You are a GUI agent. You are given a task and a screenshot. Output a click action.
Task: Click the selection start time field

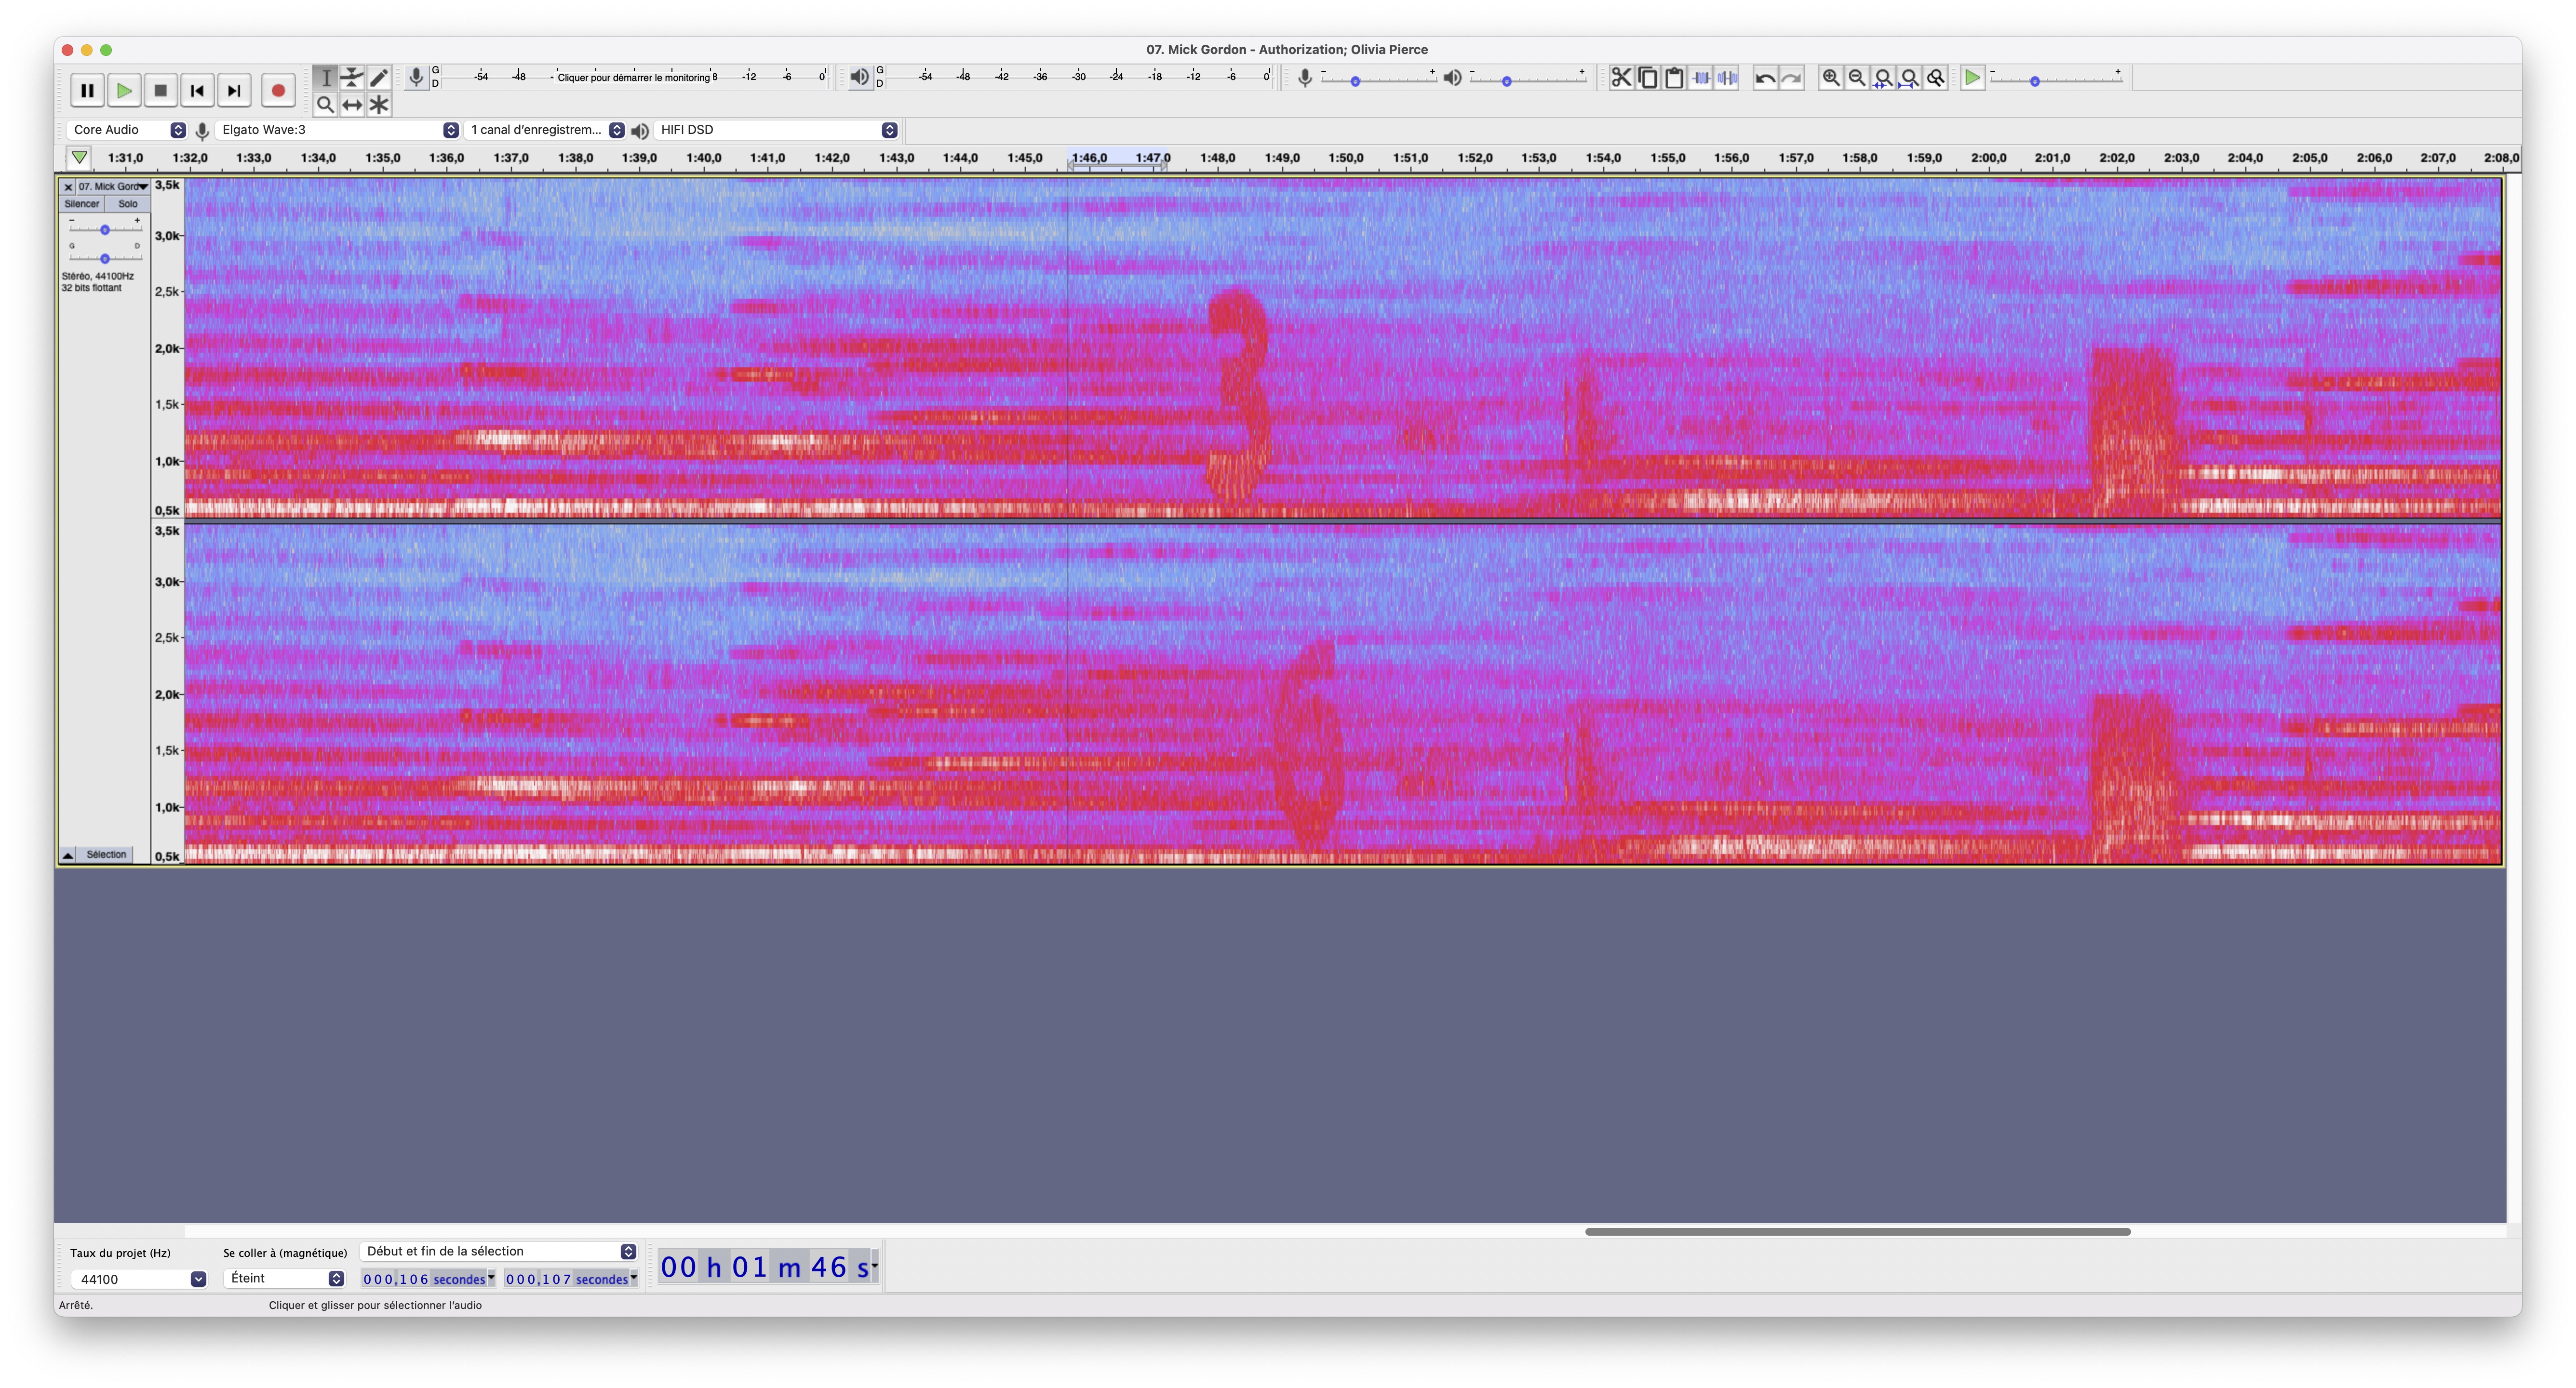(x=428, y=1279)
